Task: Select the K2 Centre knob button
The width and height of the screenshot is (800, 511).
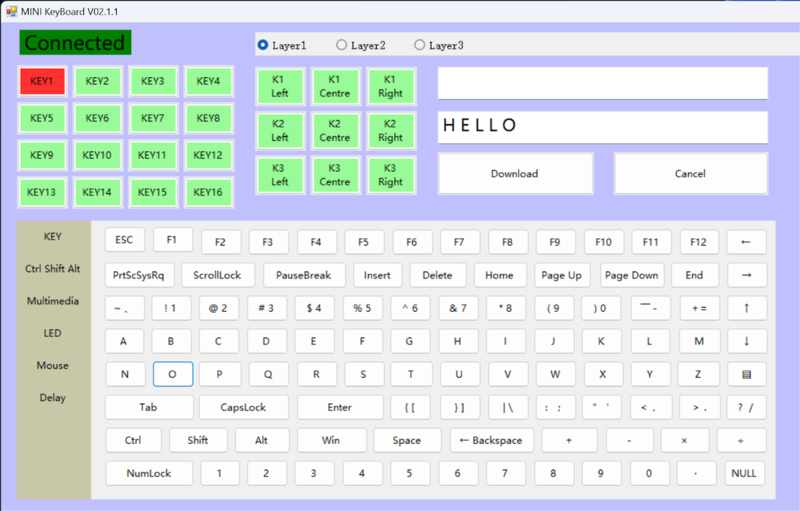Action: [334, 130]
